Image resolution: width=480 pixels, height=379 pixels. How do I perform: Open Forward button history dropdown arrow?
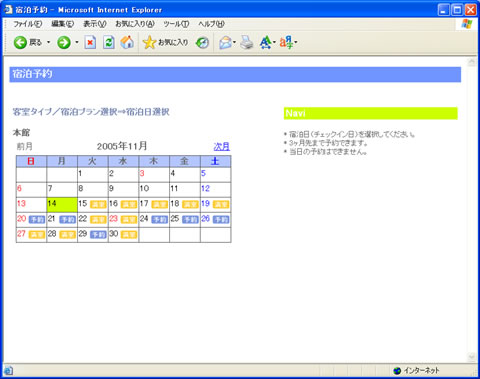tap(77, 42)
